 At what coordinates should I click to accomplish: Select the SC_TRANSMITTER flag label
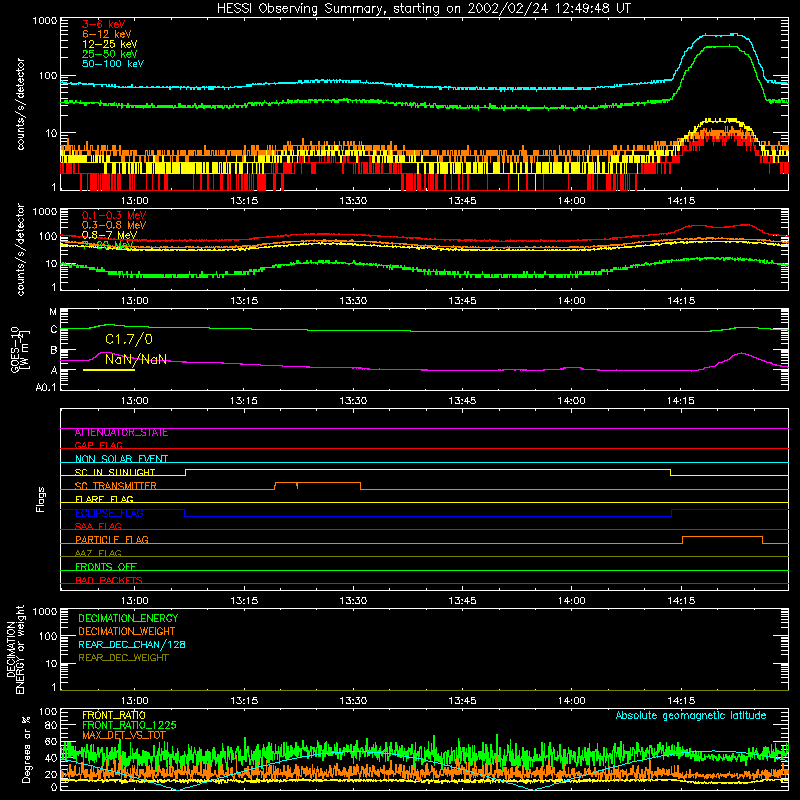pyautogui.click(x=115, y=486)
